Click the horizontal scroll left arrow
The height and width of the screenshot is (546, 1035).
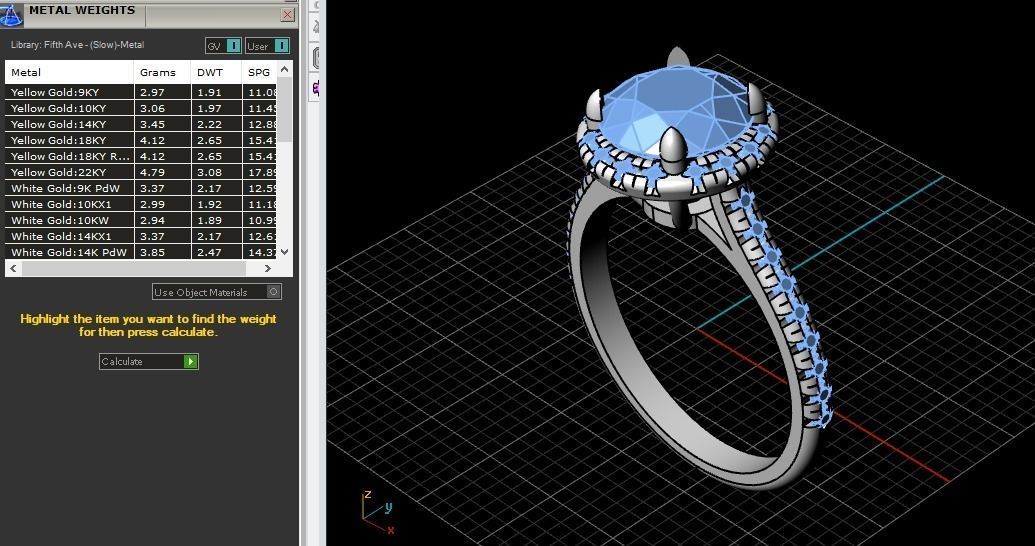(x=13, y=268)
